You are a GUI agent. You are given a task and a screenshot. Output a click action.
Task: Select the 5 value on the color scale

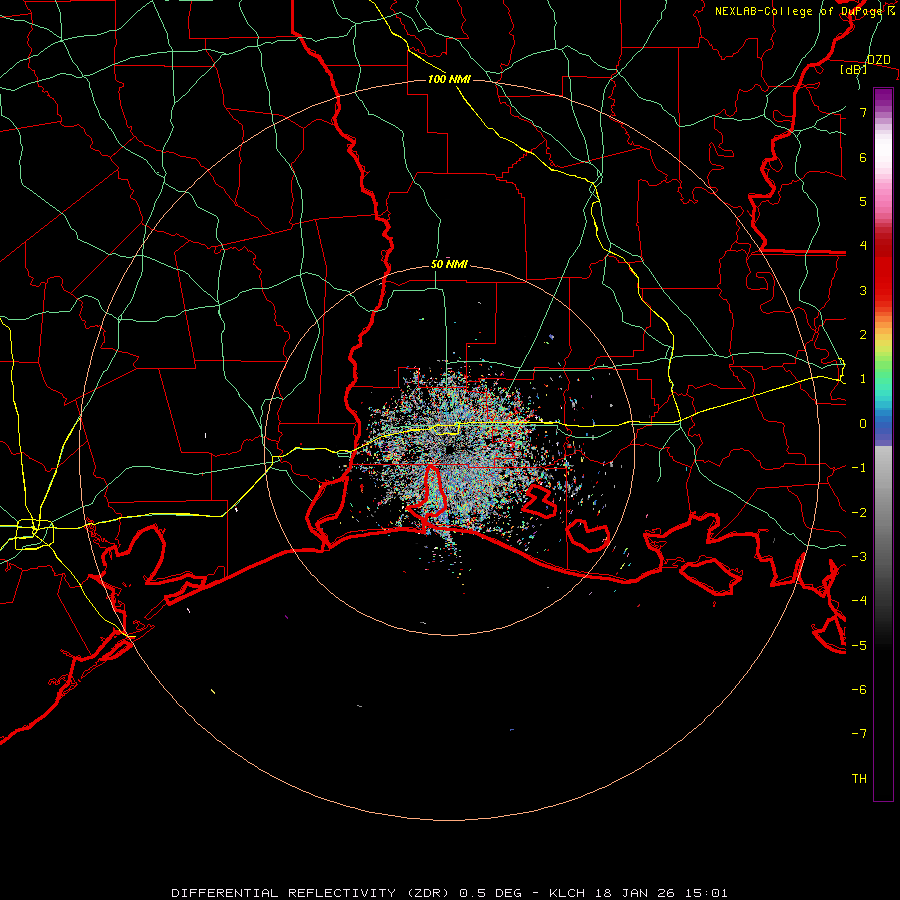coord(863,201)
